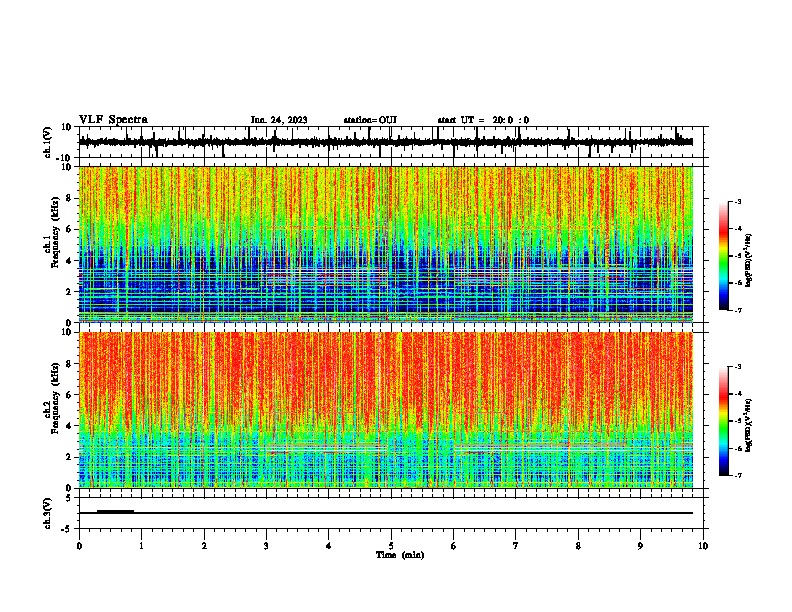Click the "ch.1(V)" axis label
Viewport: 792px width, 612px height.
tap(47, 142)
